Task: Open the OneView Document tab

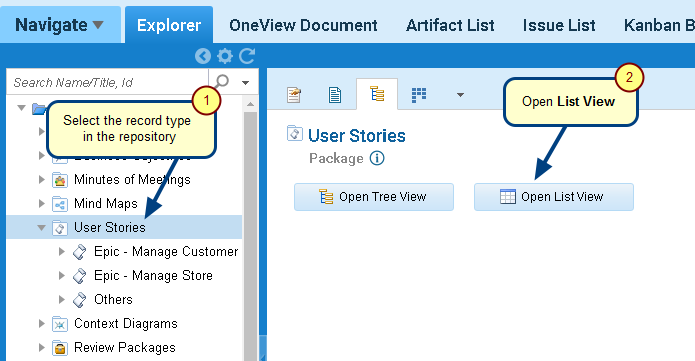Action: click(x=303, y=25)
